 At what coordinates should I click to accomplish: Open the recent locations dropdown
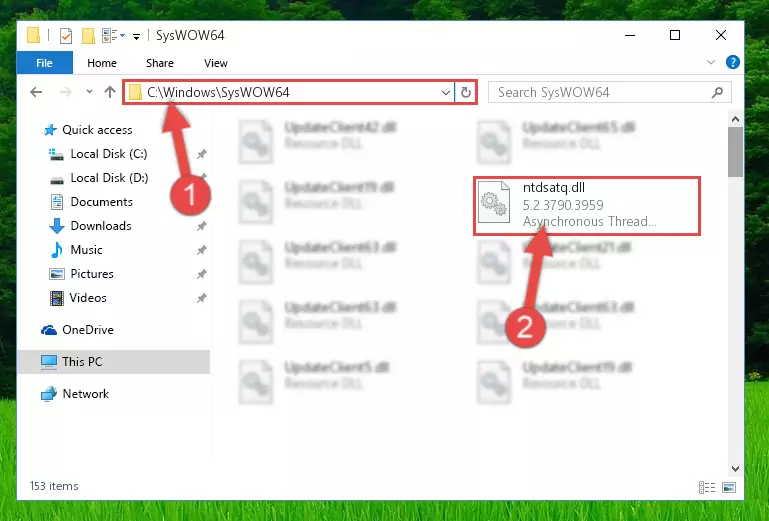[89, 92]
